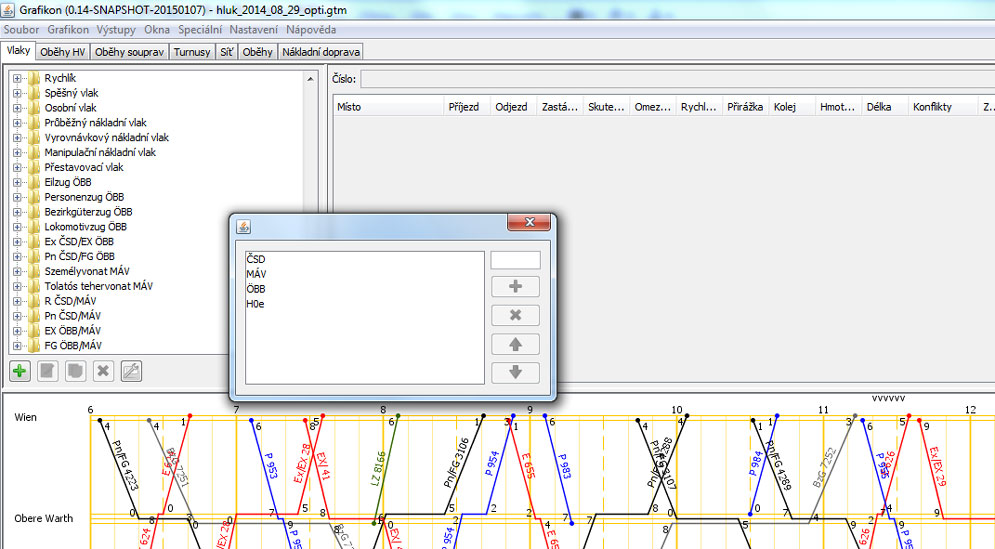Image resolution: width=995 pixels, height=549 pixels.
Task: Click the green plus add-train icon
Action: tap(20, 371)
